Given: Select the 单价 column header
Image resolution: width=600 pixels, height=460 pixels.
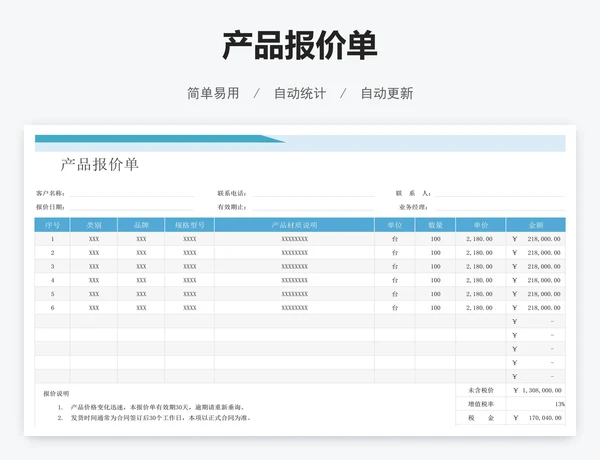Looking at the screenshot, I should coord(481,225).
